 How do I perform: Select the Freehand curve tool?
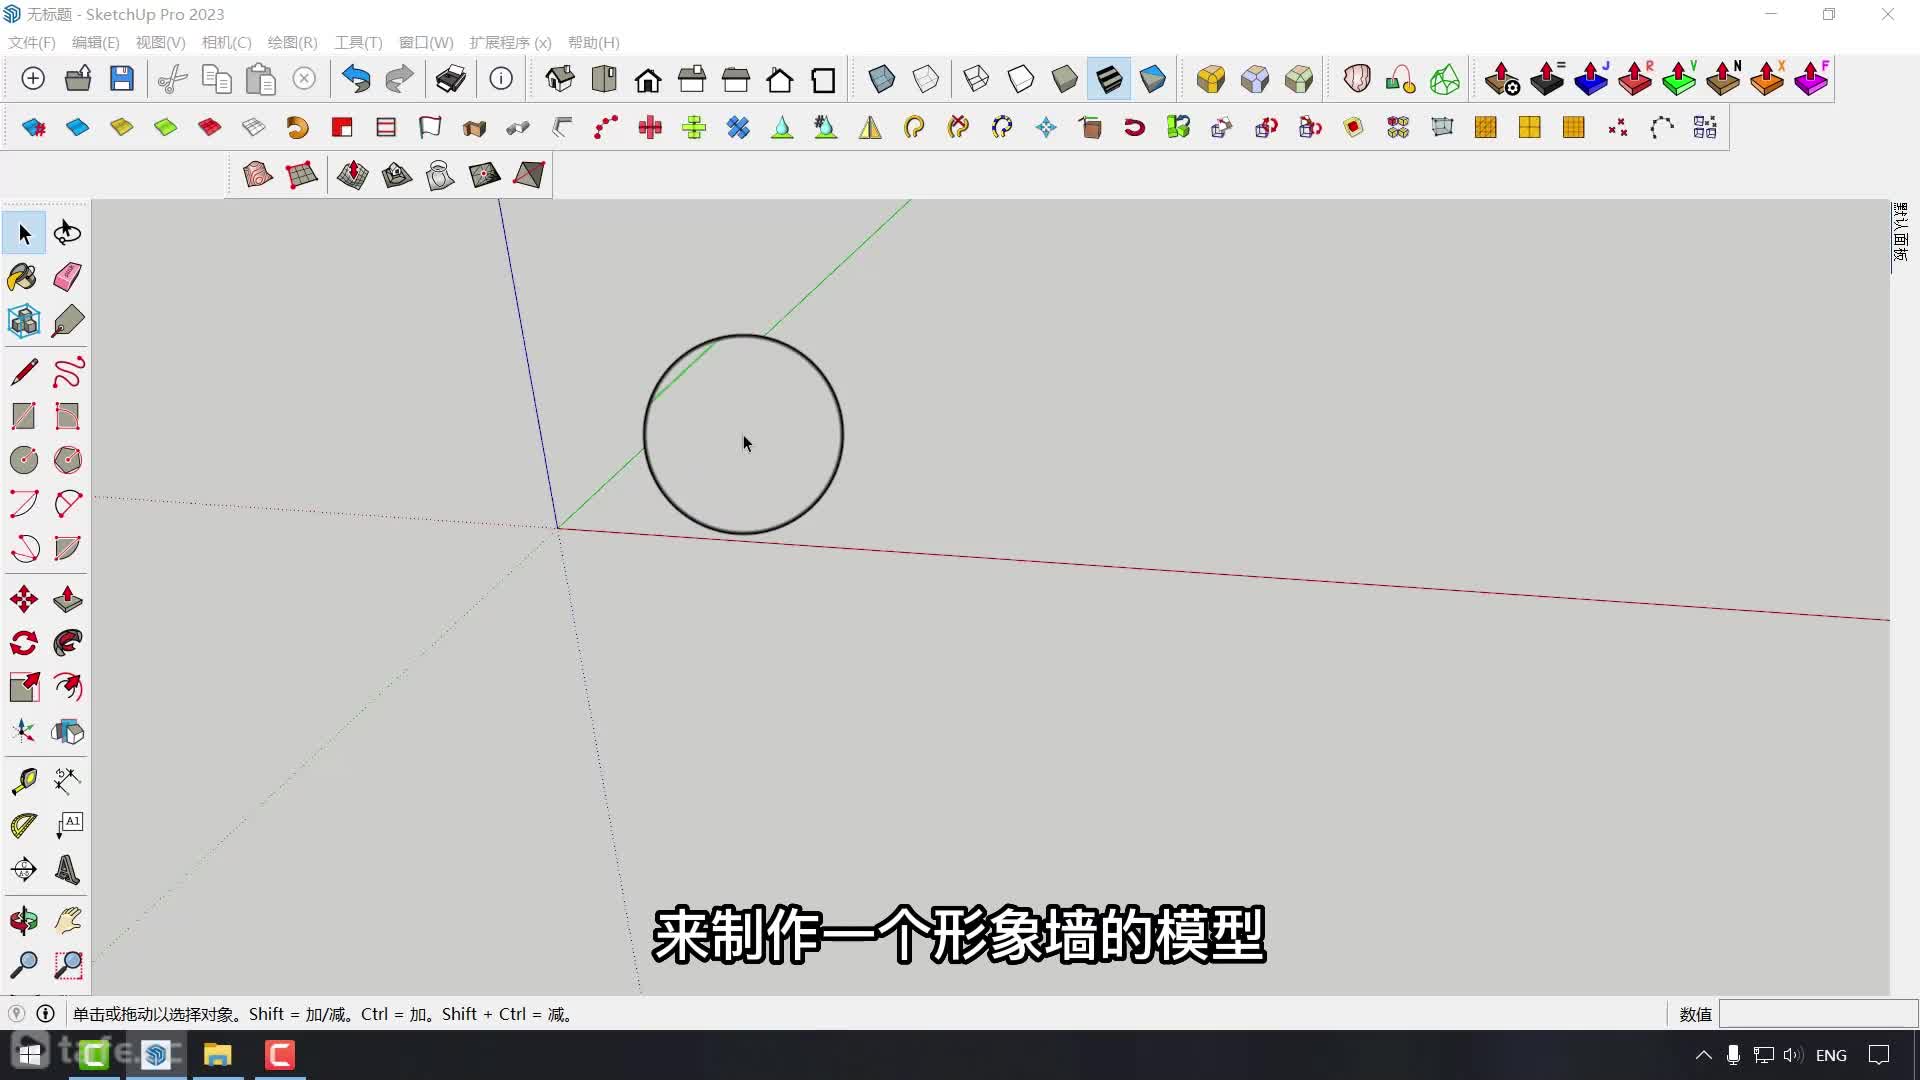pyautogui.click(x=68, y=372)
